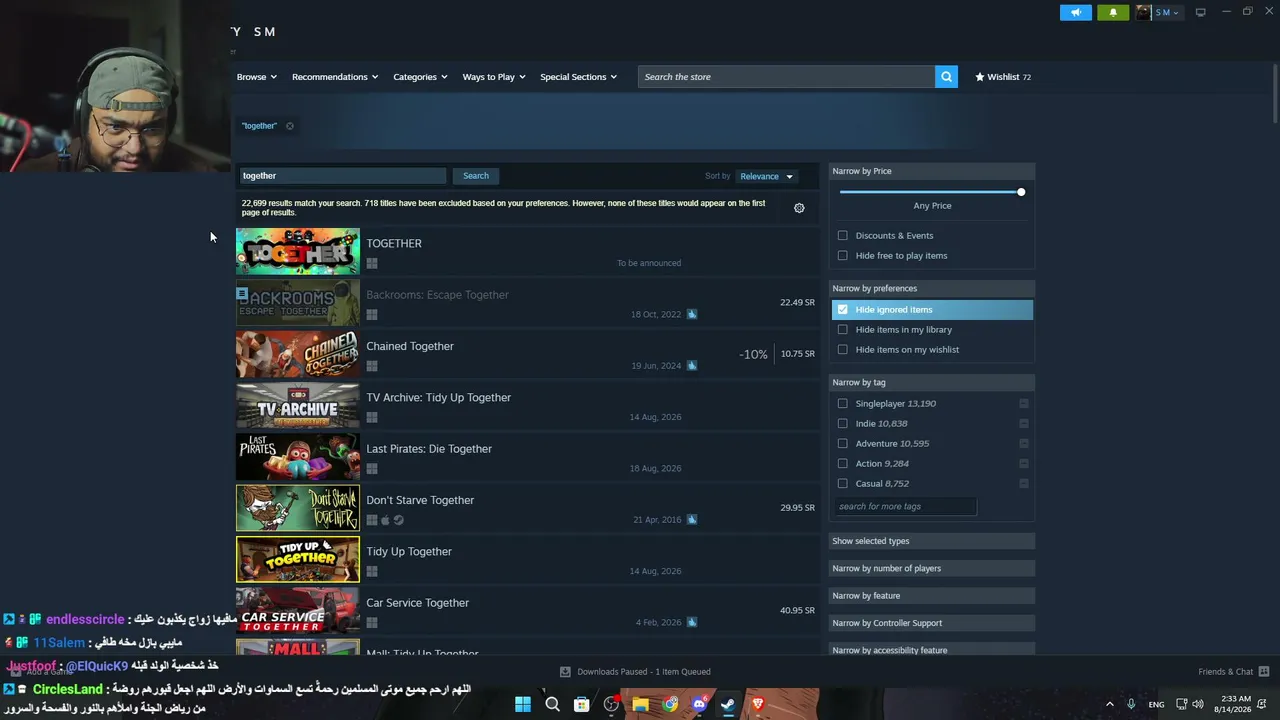Viewport: 1280px width, 720px height.
Task: Remove the "together" search term tag
Action: coord(290,126)
